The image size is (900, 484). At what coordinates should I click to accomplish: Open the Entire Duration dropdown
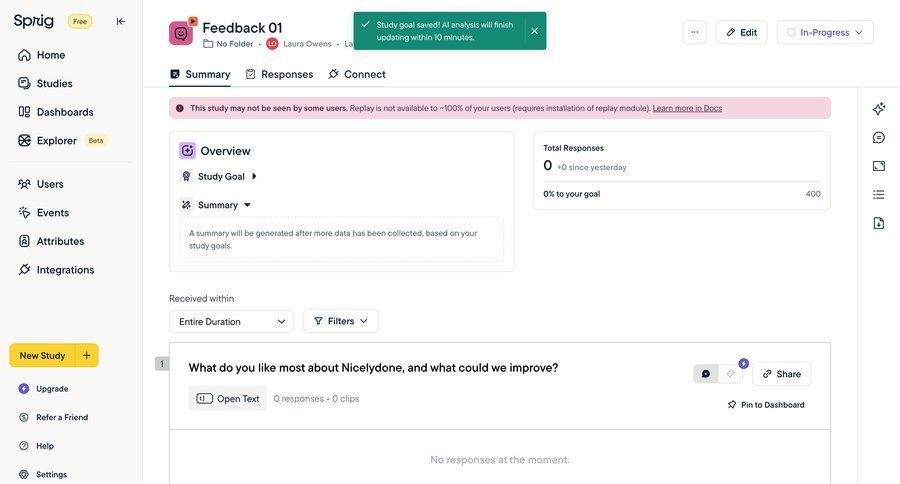click(231, 321)
